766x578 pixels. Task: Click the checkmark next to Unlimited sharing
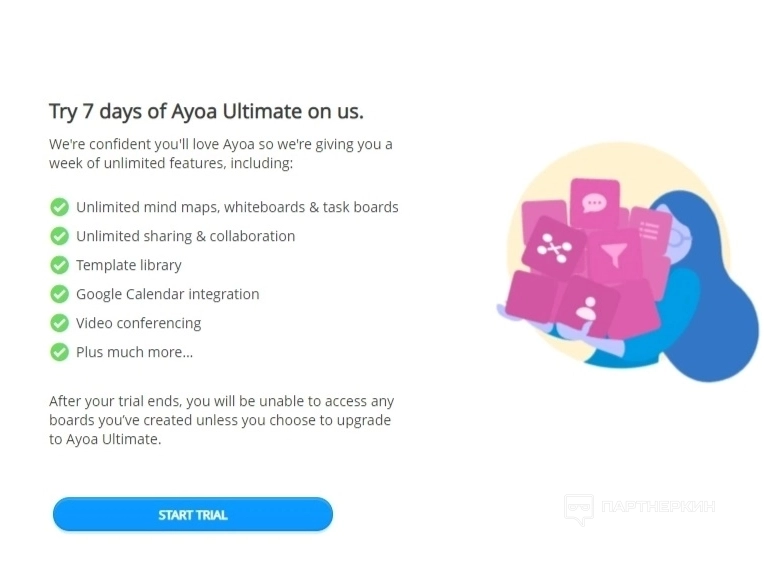point(59,236)
